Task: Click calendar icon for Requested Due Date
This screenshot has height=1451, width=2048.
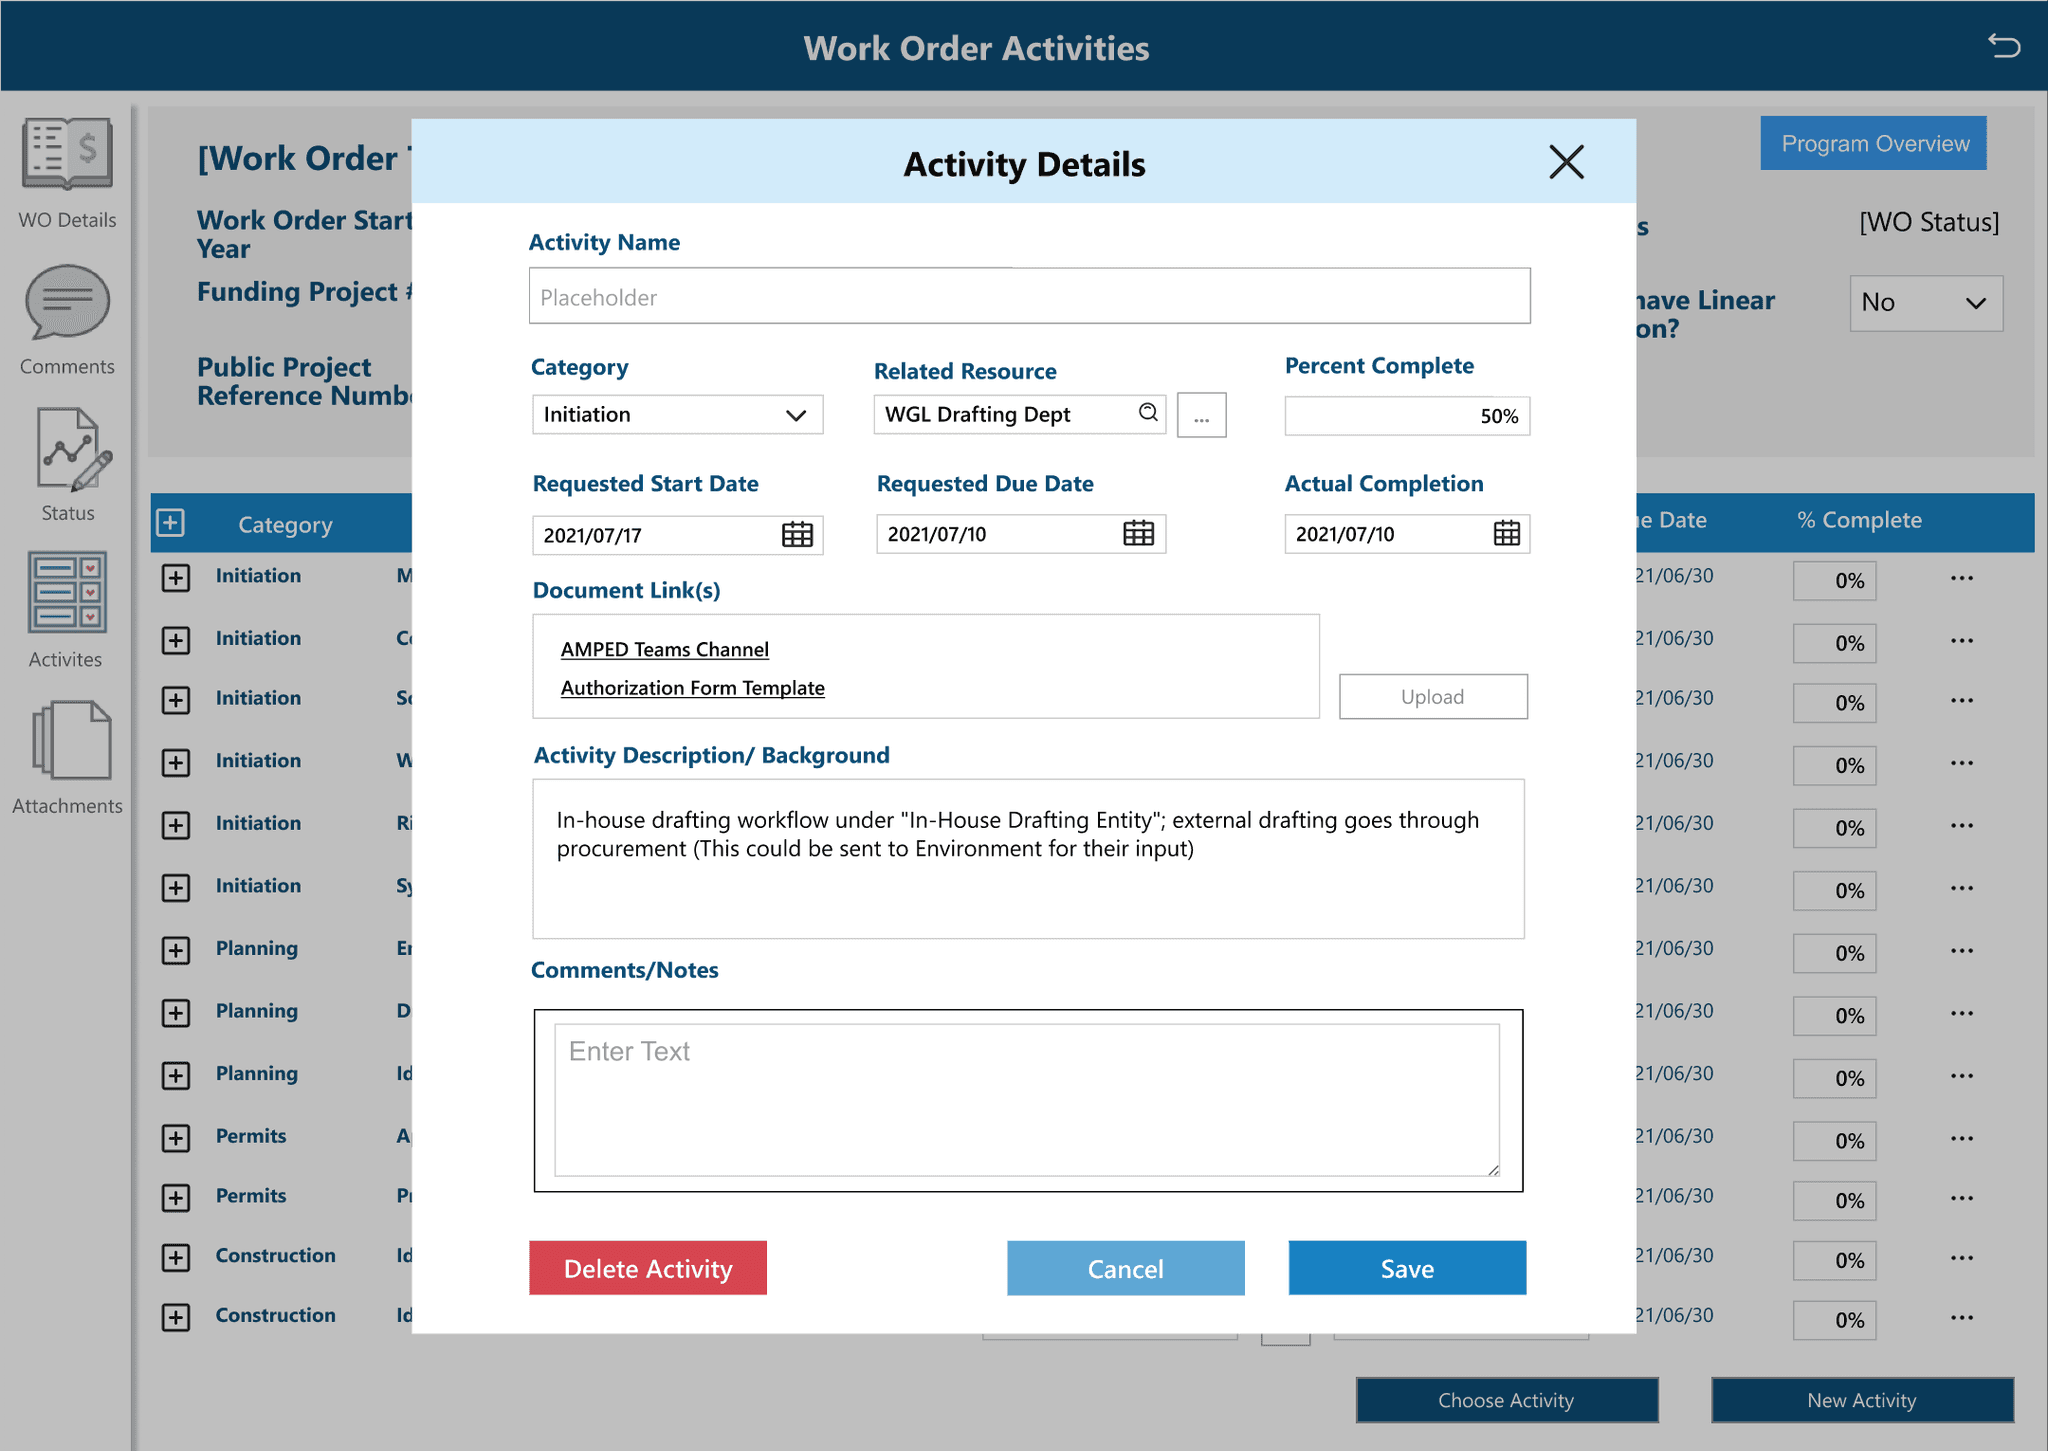Action: pos(1138,533)
